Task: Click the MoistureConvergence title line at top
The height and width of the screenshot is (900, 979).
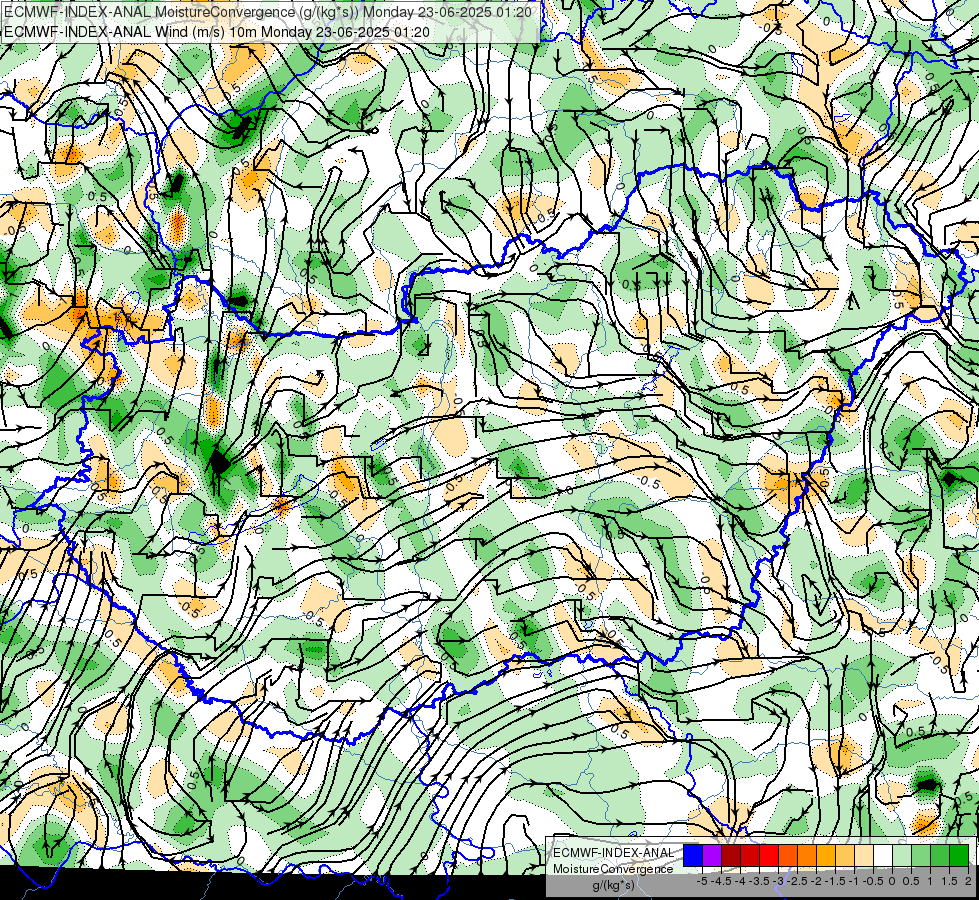Action: pos(268,12)
